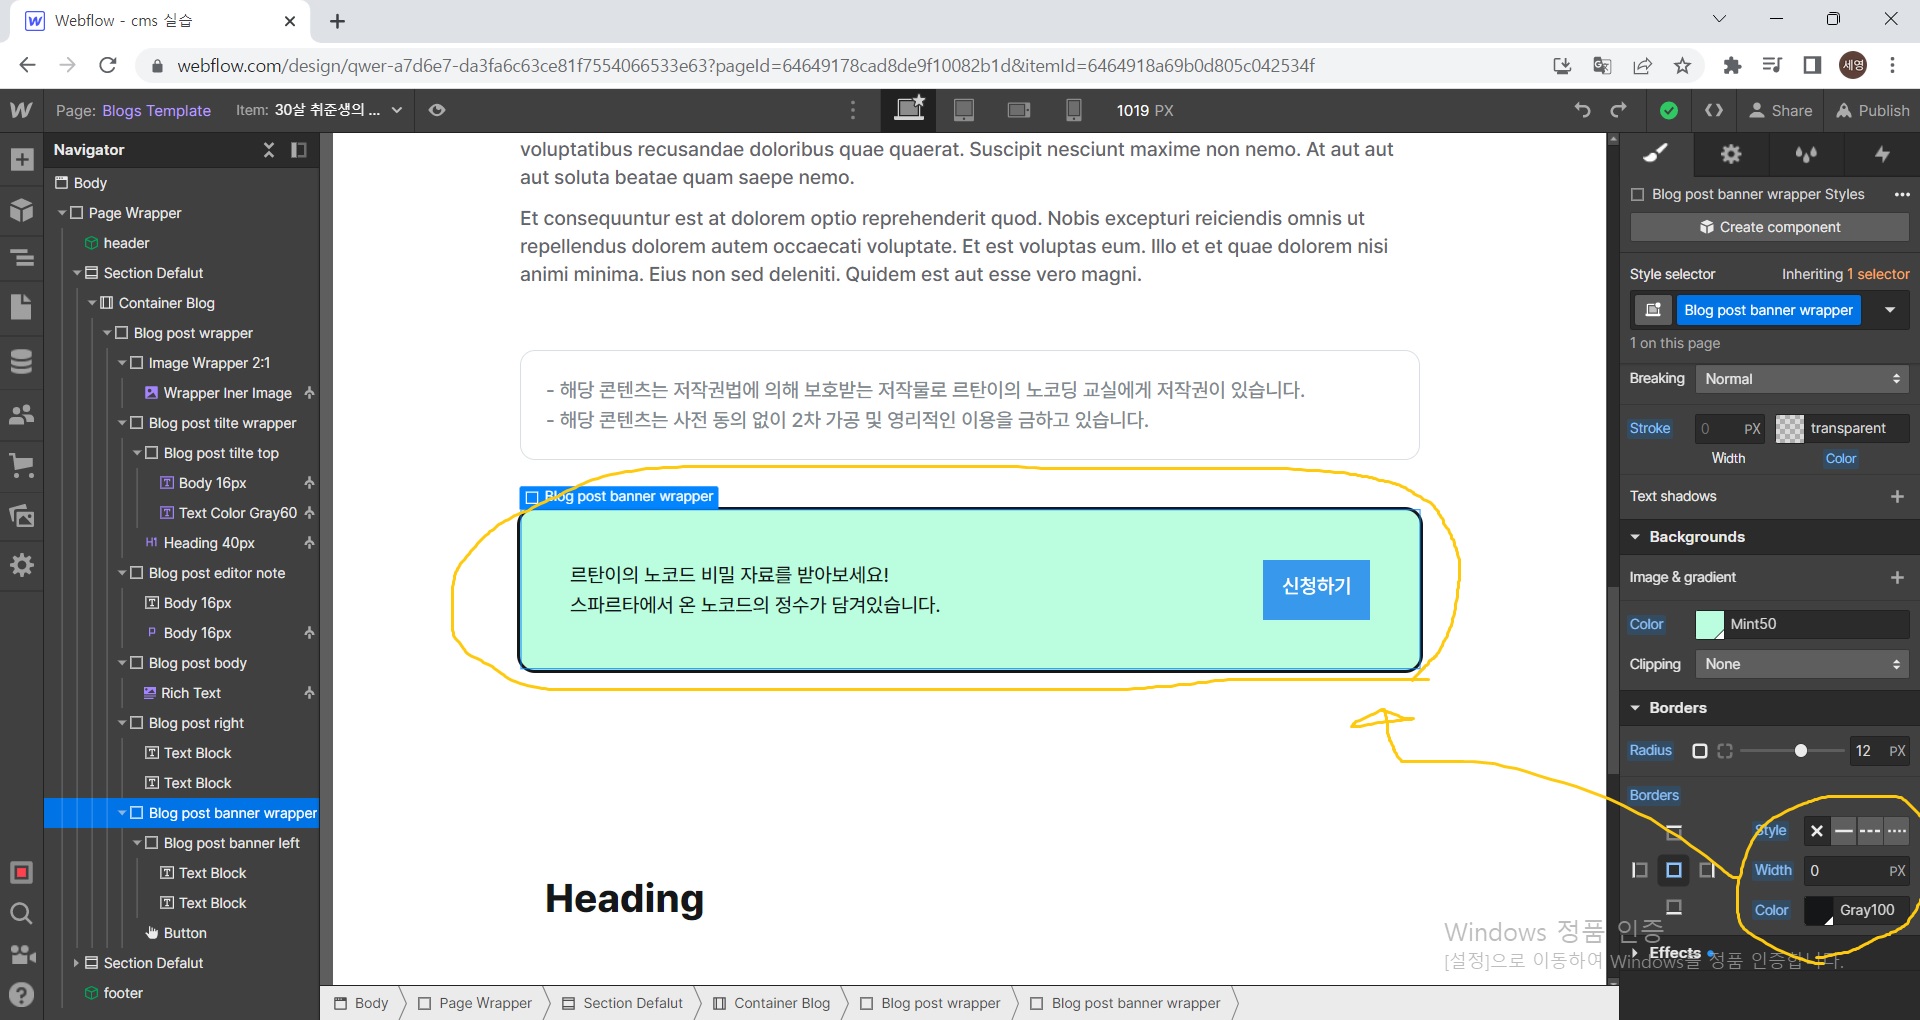Viewport: 1920px width, 1020px height.
Task: Click the Share button
Action: click(x=1780, y=110)
